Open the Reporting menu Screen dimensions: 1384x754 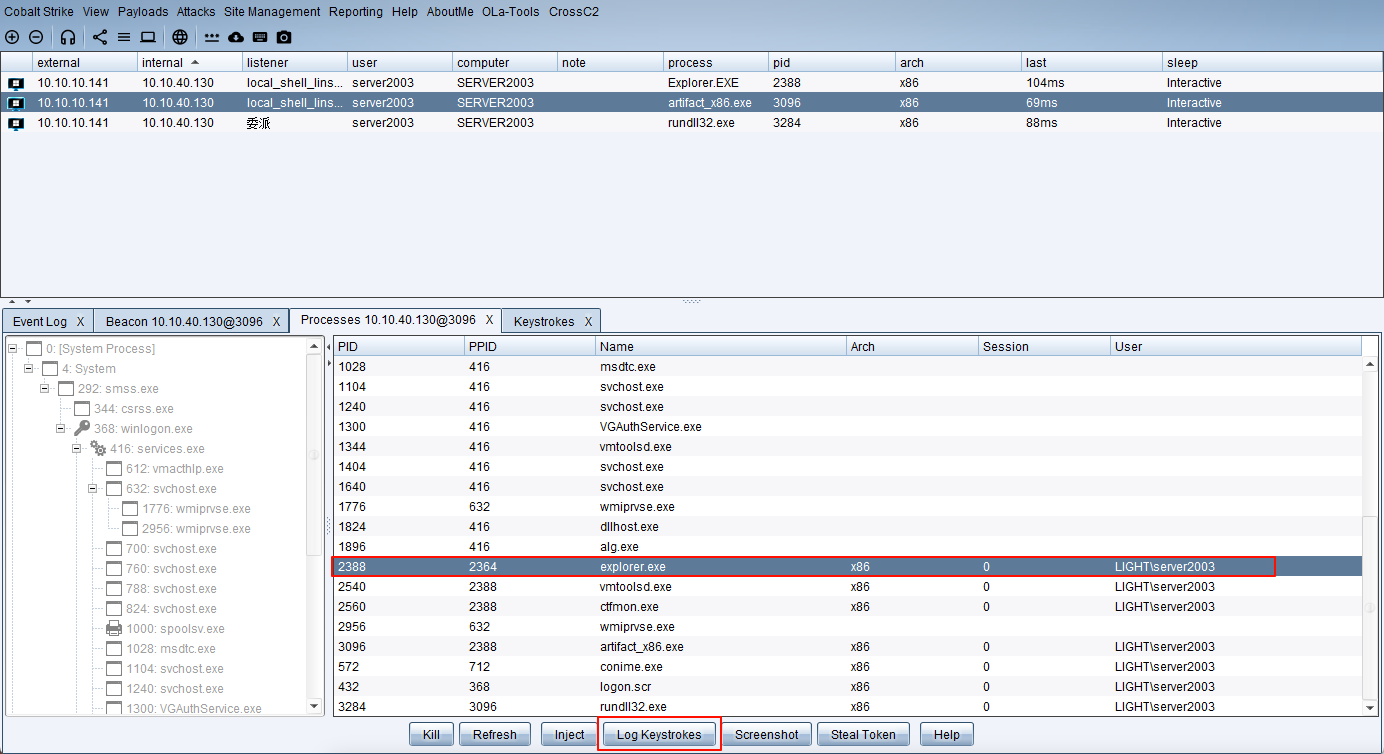tap(356, 12)
